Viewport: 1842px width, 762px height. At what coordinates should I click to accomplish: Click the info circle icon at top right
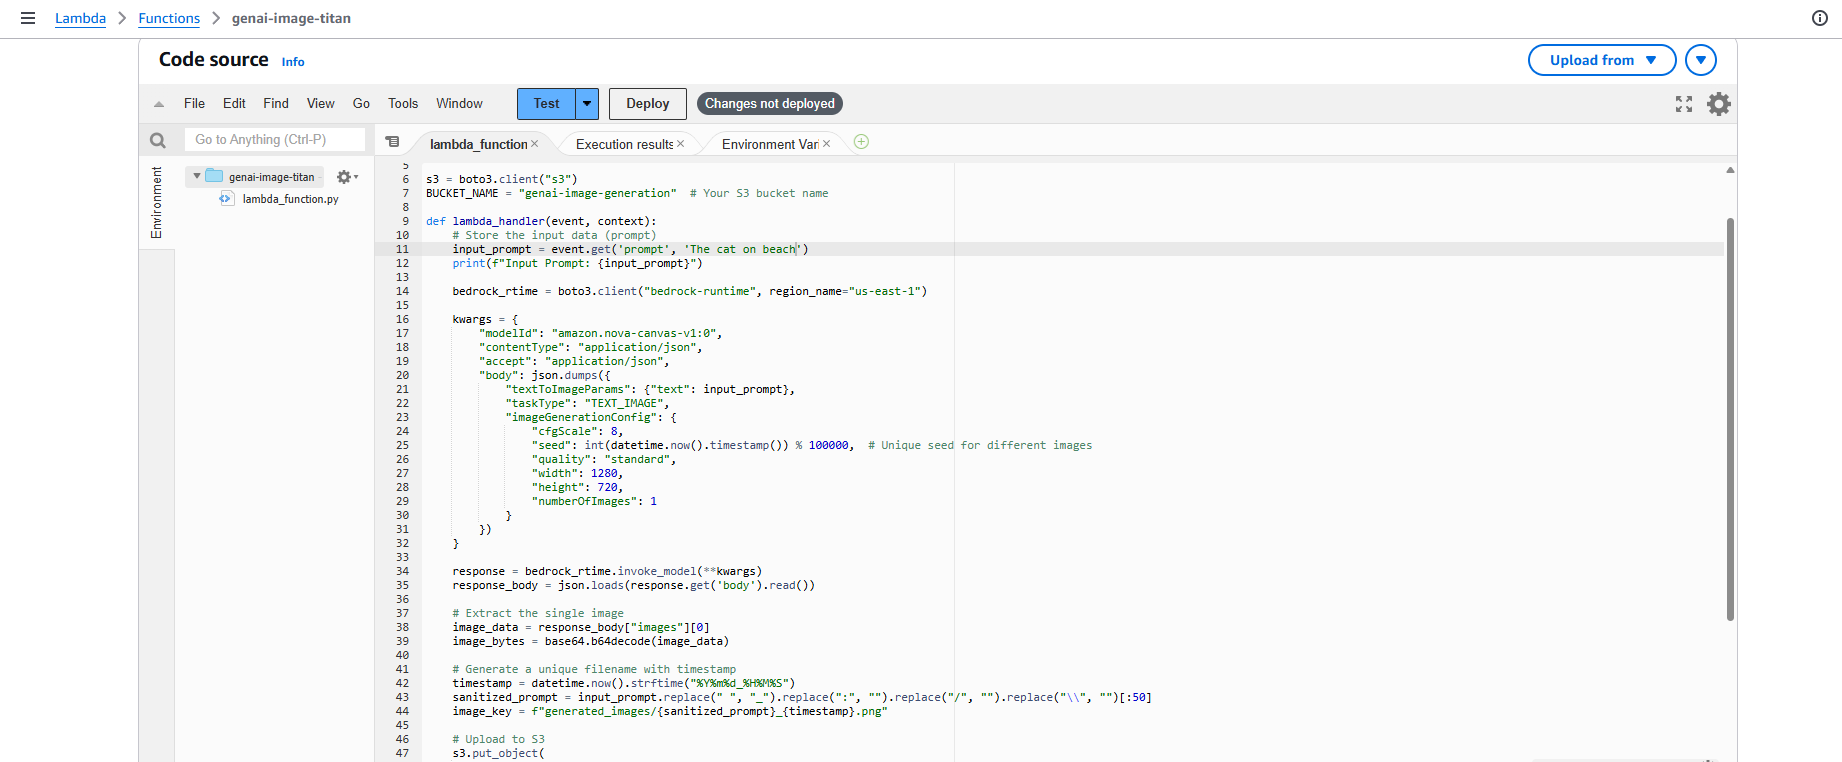1820,18
